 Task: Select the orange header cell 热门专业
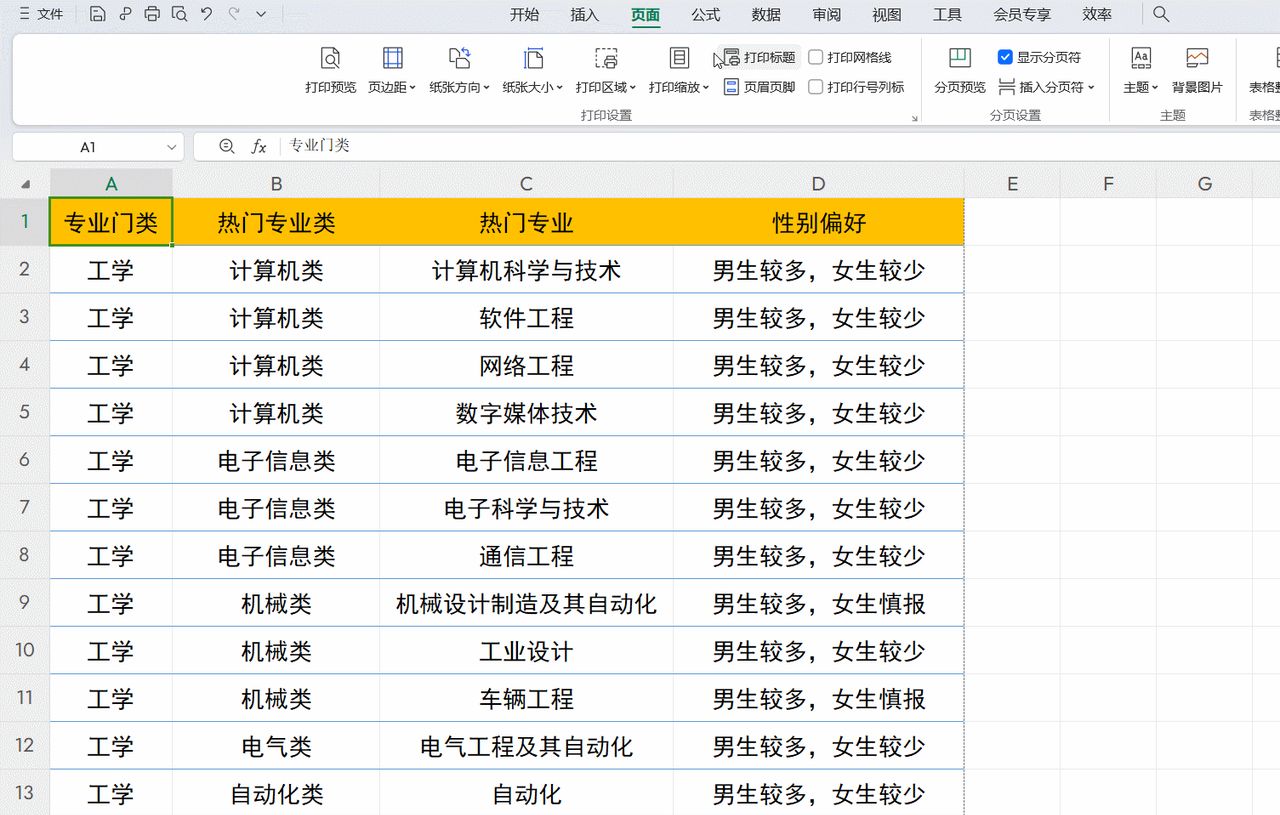pyautogui.click(x=526, y=222)
